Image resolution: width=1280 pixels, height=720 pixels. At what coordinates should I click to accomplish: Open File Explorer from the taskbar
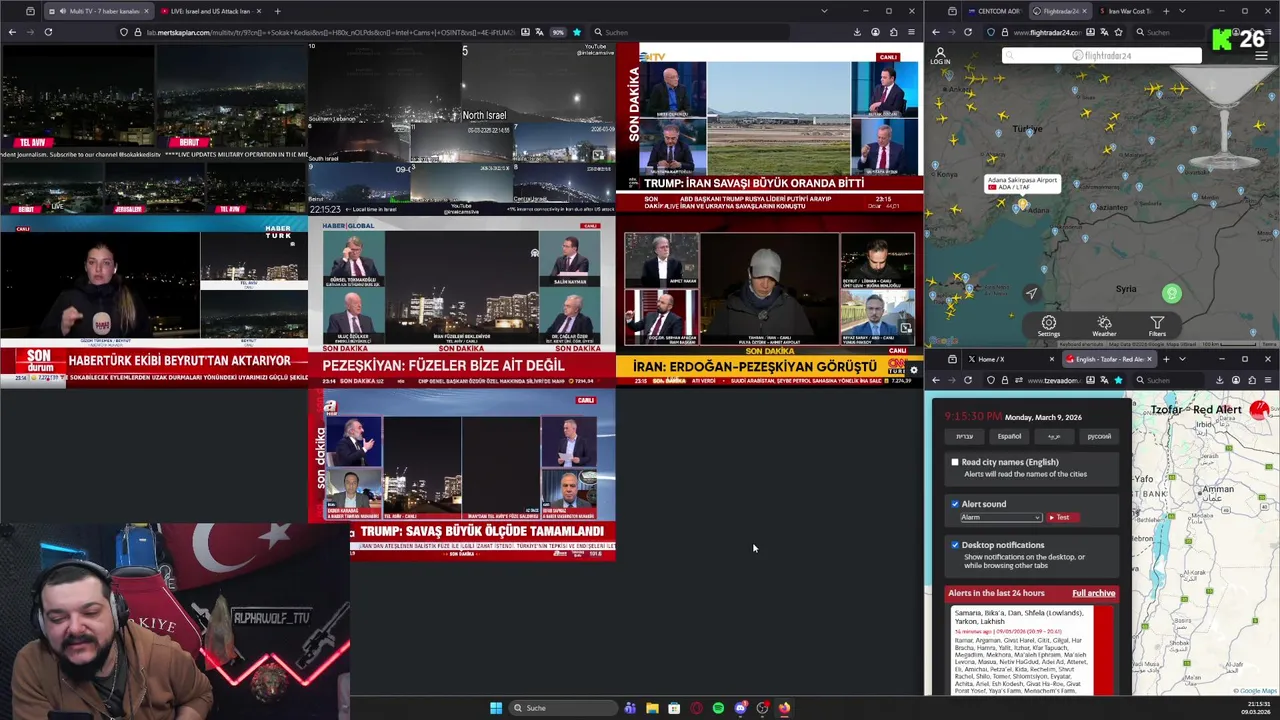[652, 708]
